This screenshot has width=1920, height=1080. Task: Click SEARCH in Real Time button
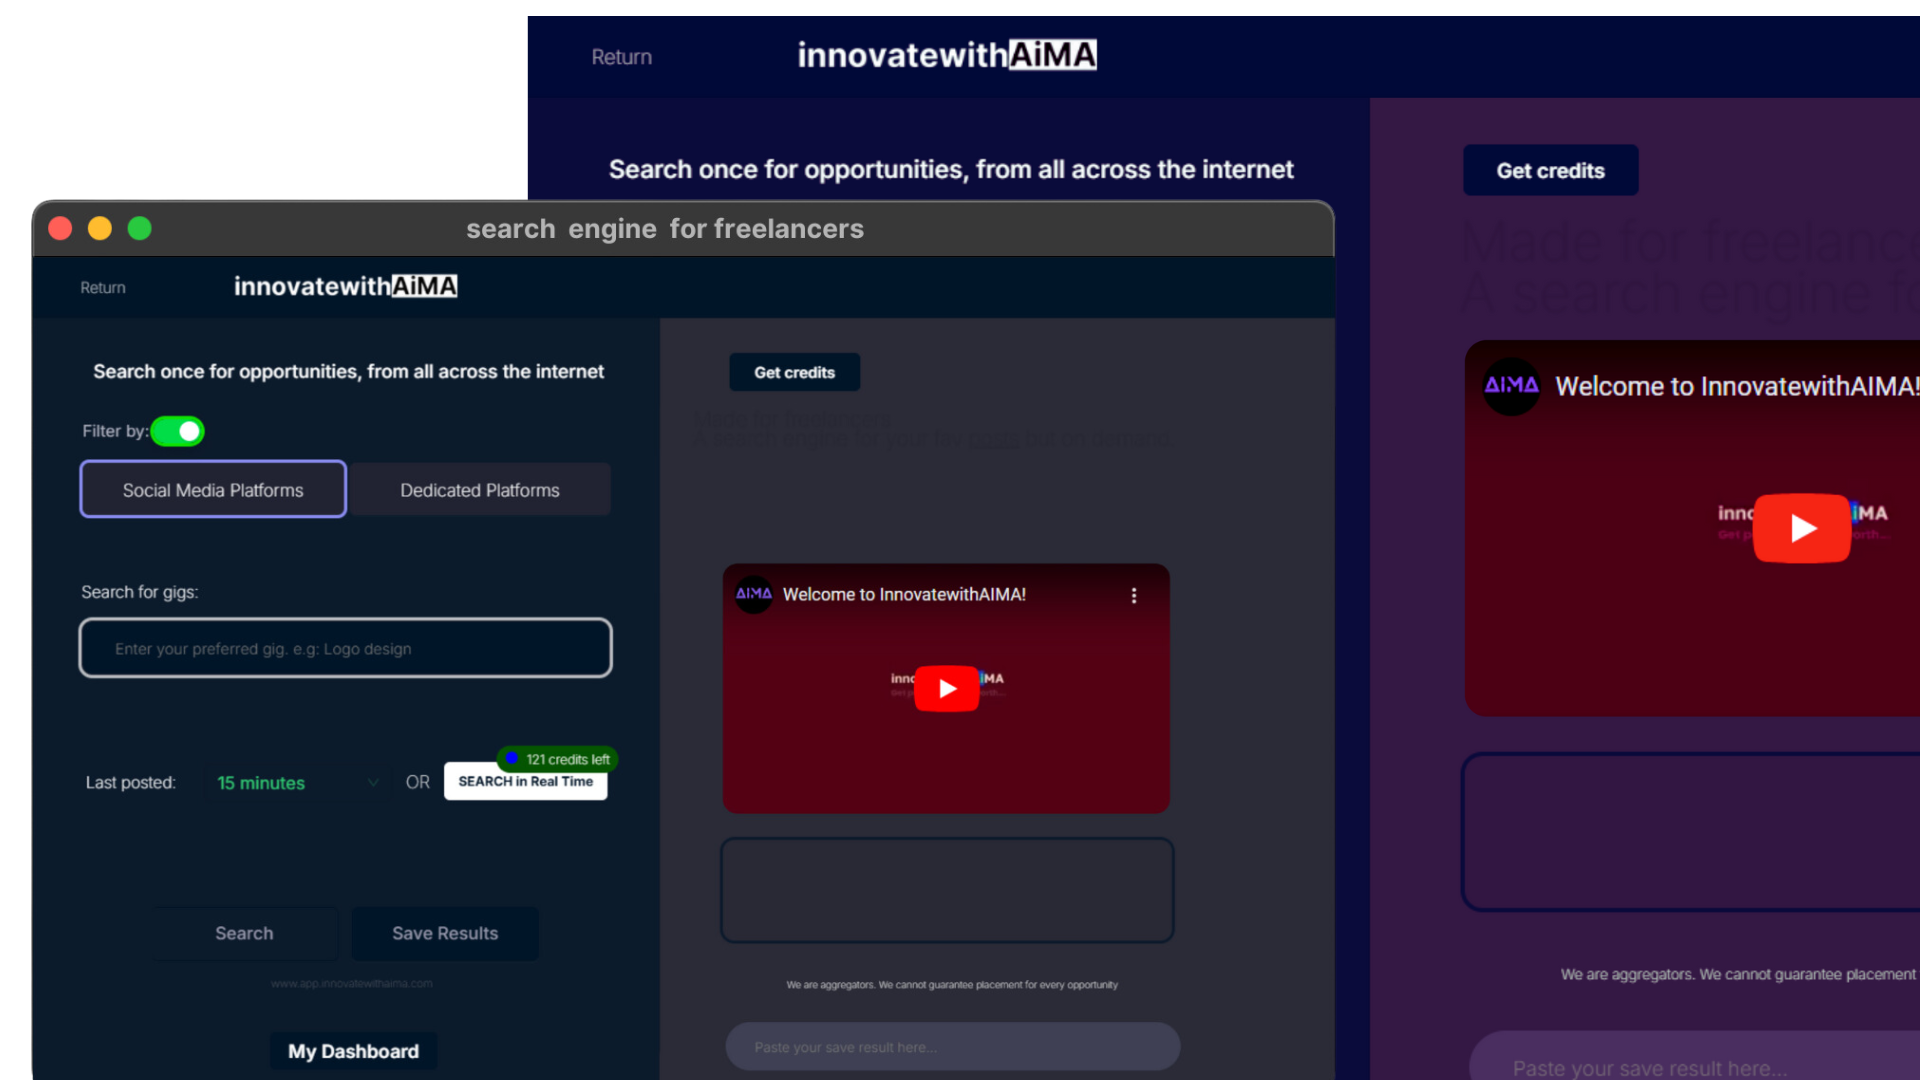tap(525, 782)
